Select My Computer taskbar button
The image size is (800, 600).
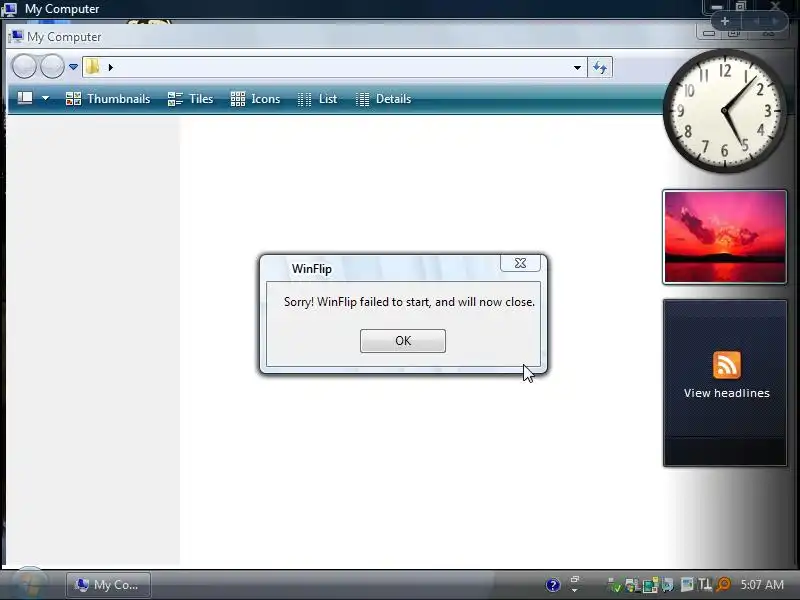click(x=108, y=585)
